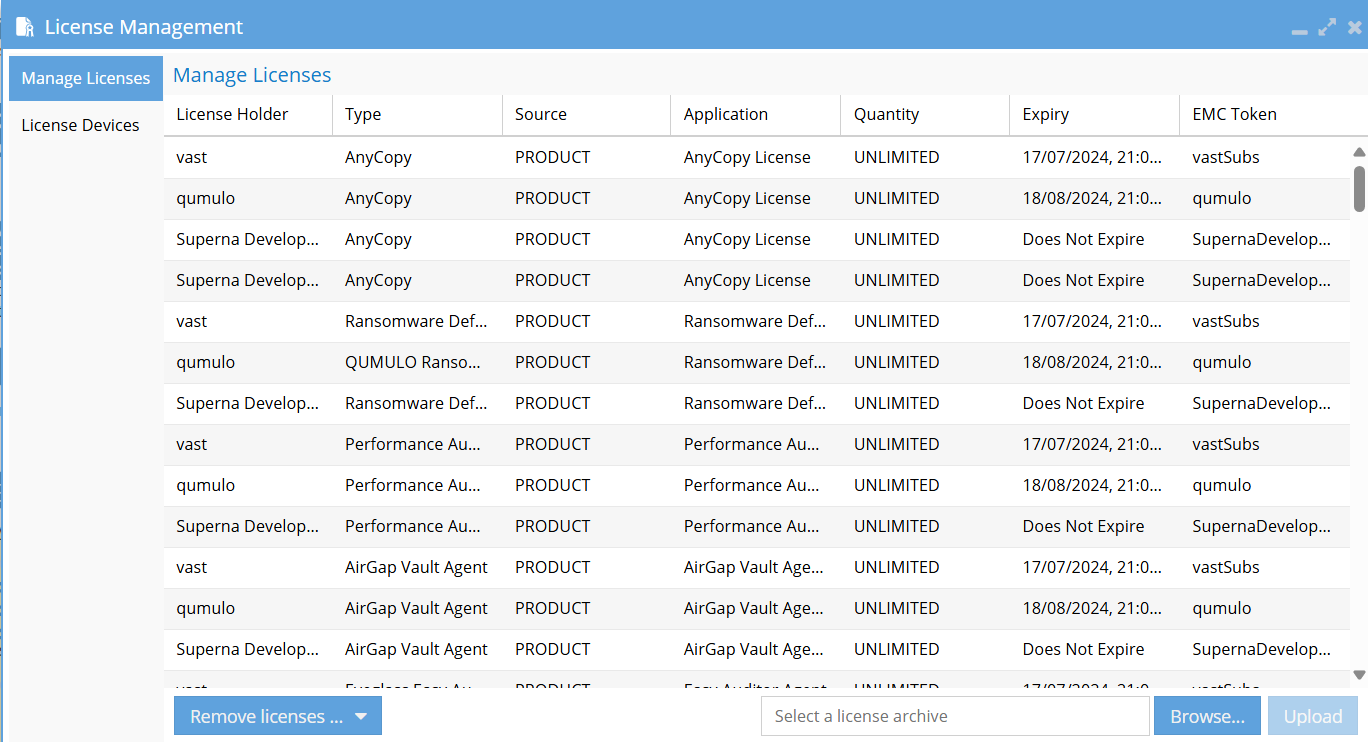Viewport: 1368px width, 742px height.
Task: Click the 'Ransomware Def...' Type cell in the vast row
Action: point(416,321)
